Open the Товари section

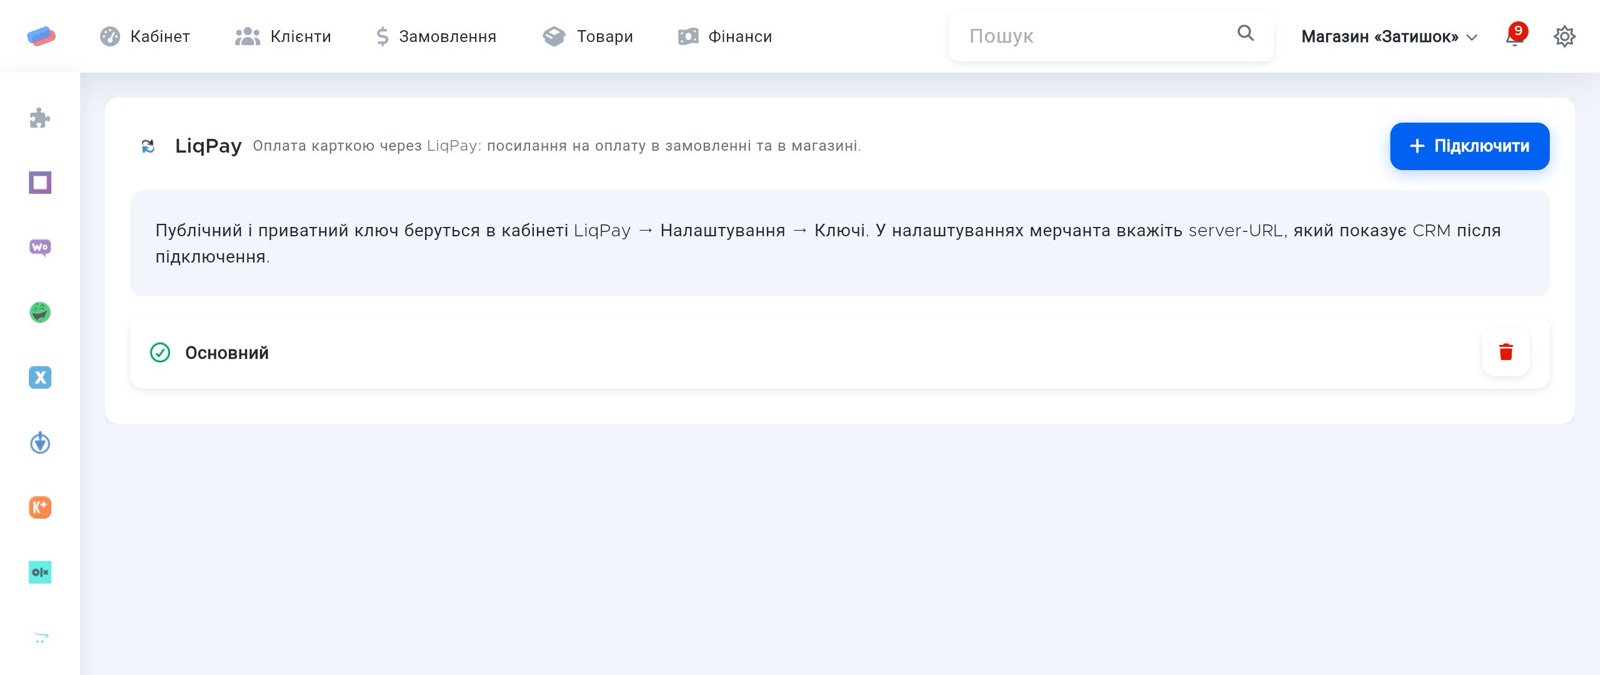[588, 36]
